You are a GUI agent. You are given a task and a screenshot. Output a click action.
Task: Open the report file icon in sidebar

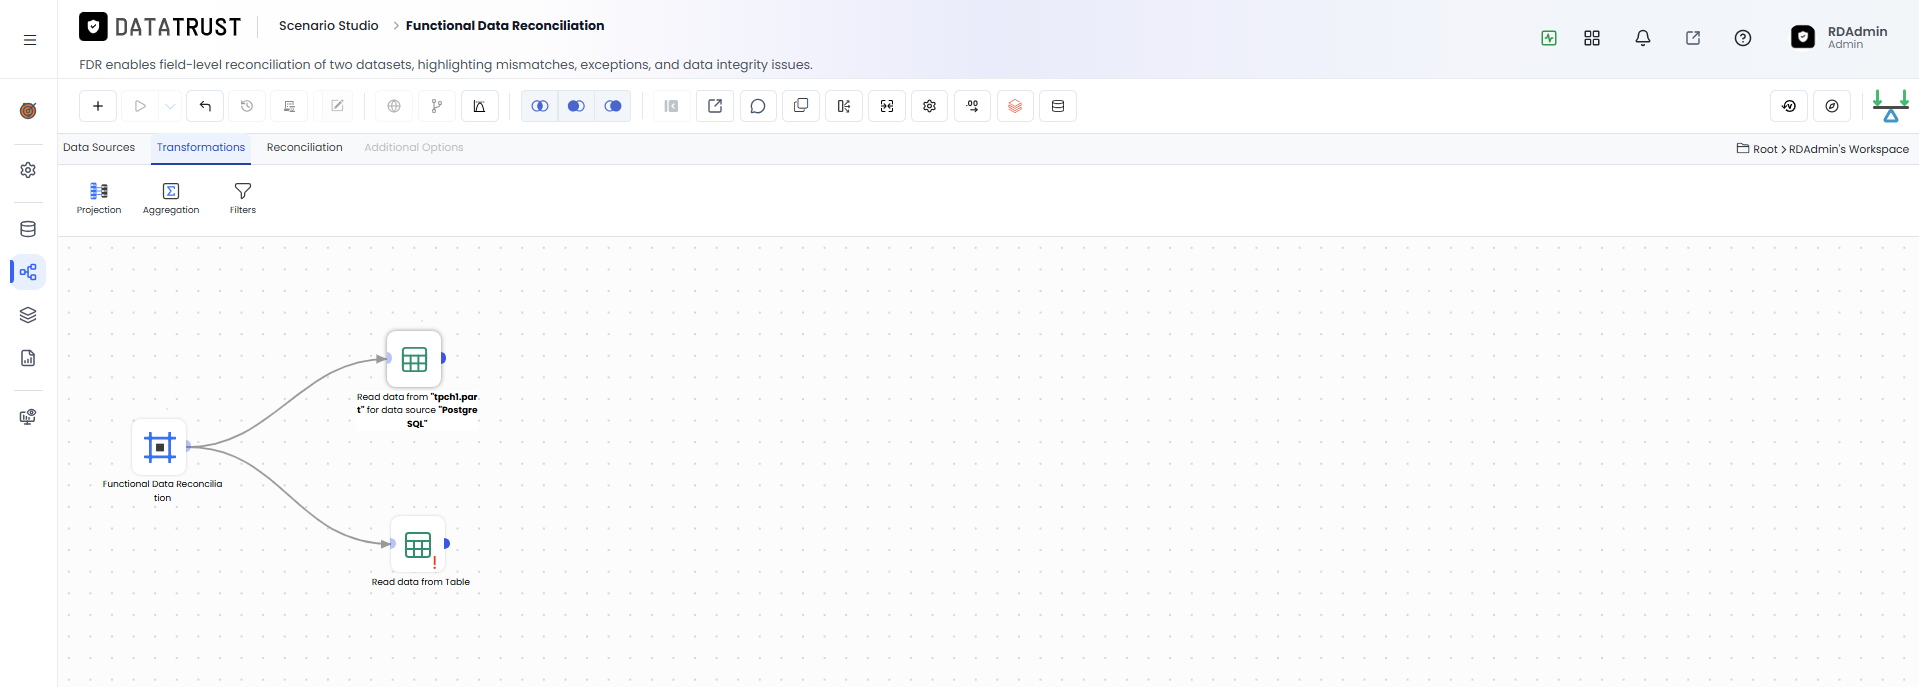(x=28, y=358)
